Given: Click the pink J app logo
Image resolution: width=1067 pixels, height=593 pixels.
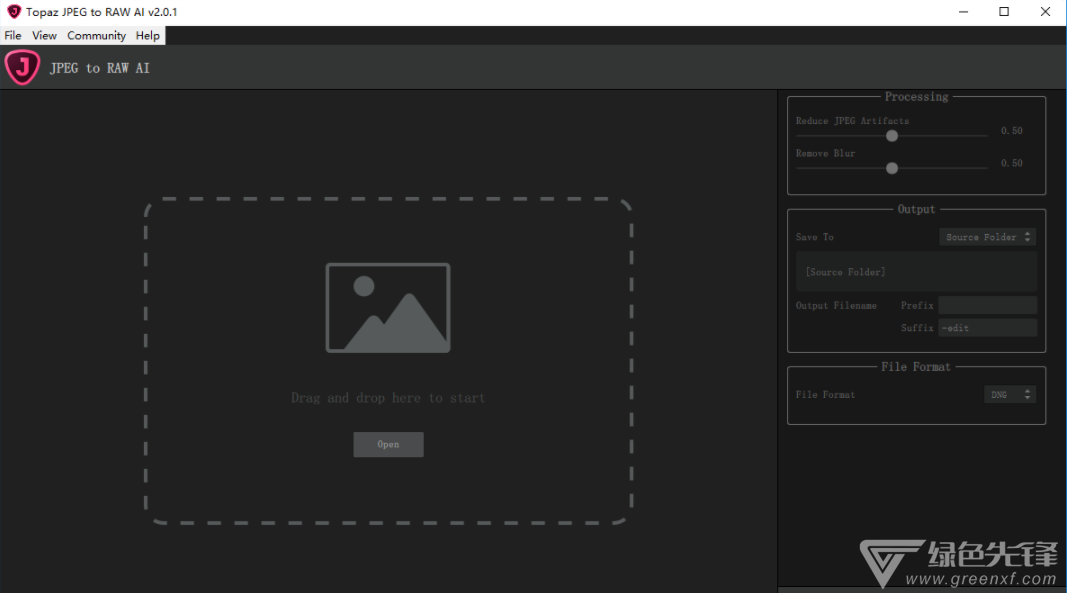Looking at the screenshot, I should pyautogui.click(x=22, y=67).
